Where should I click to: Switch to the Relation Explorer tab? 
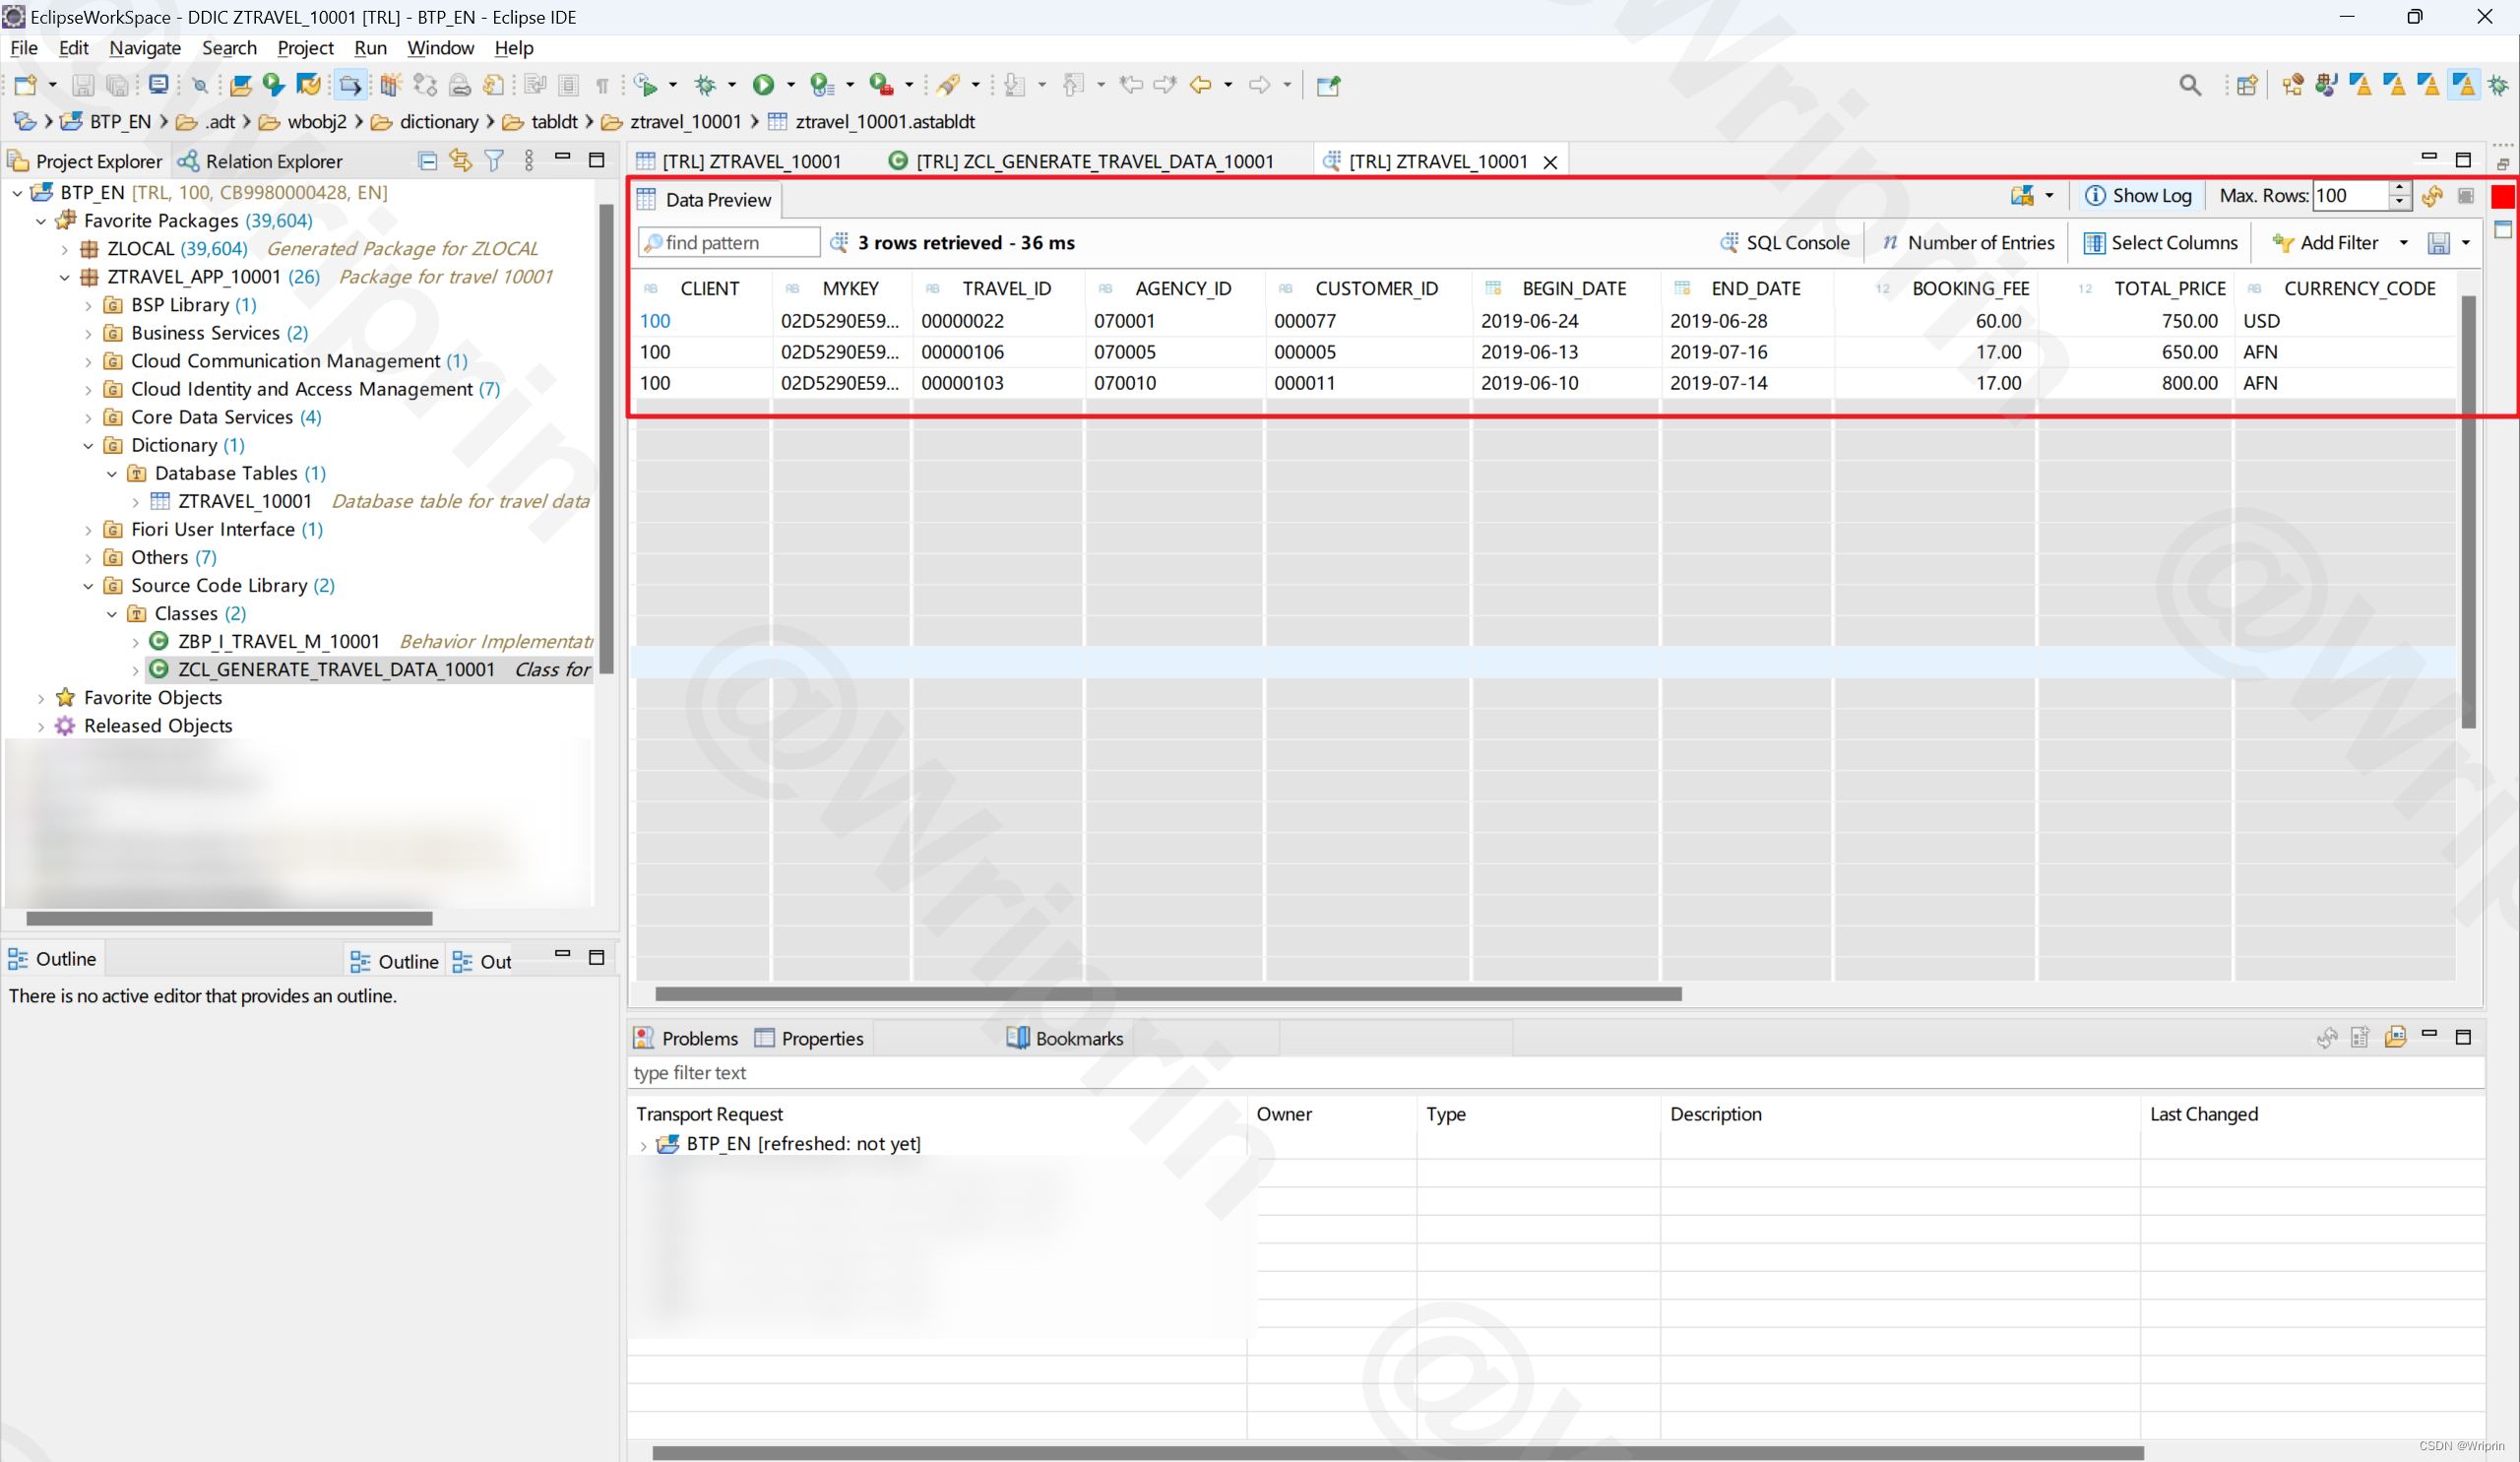pos(270,161)
